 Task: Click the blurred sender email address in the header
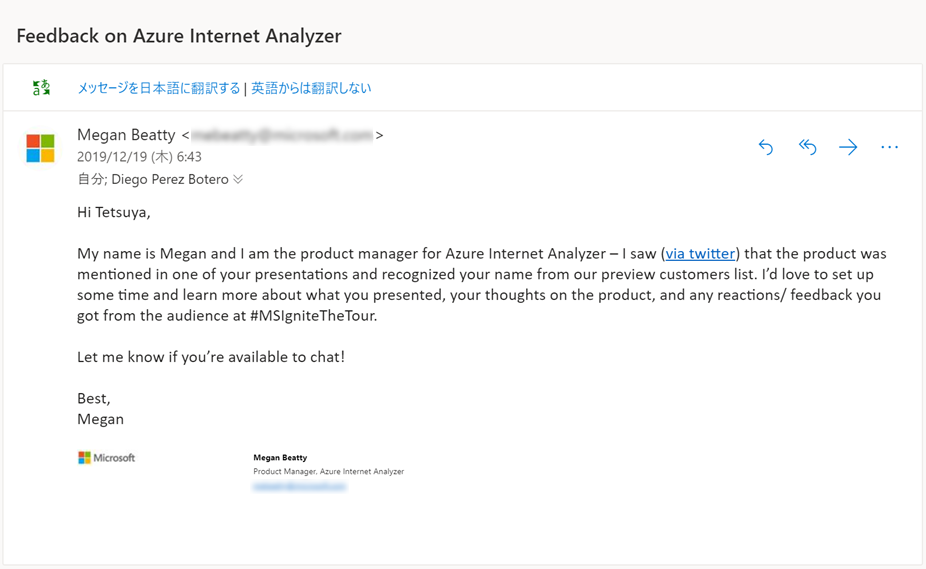point(281,135)
